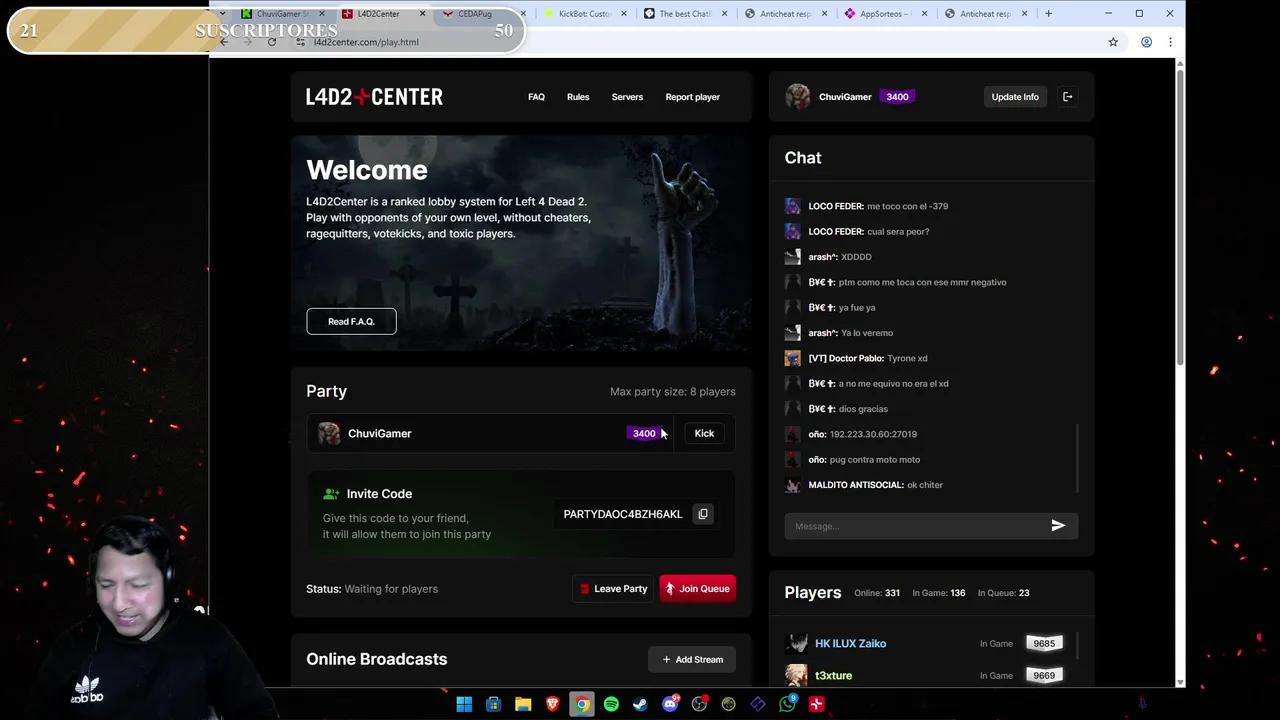Click the 9669 rating badge

coord(1043,675)
